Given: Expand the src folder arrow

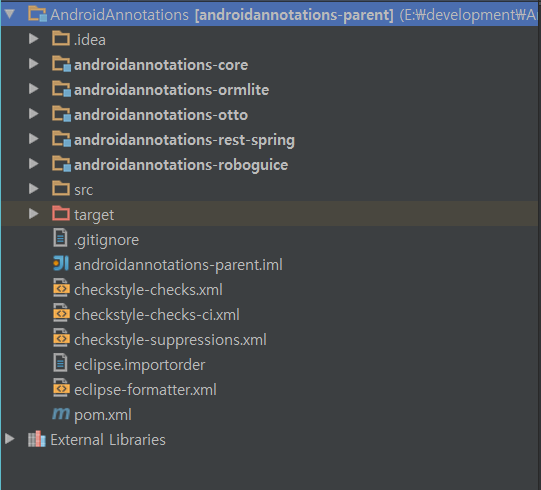Looking at the screenshot, I should pos(33,189).
